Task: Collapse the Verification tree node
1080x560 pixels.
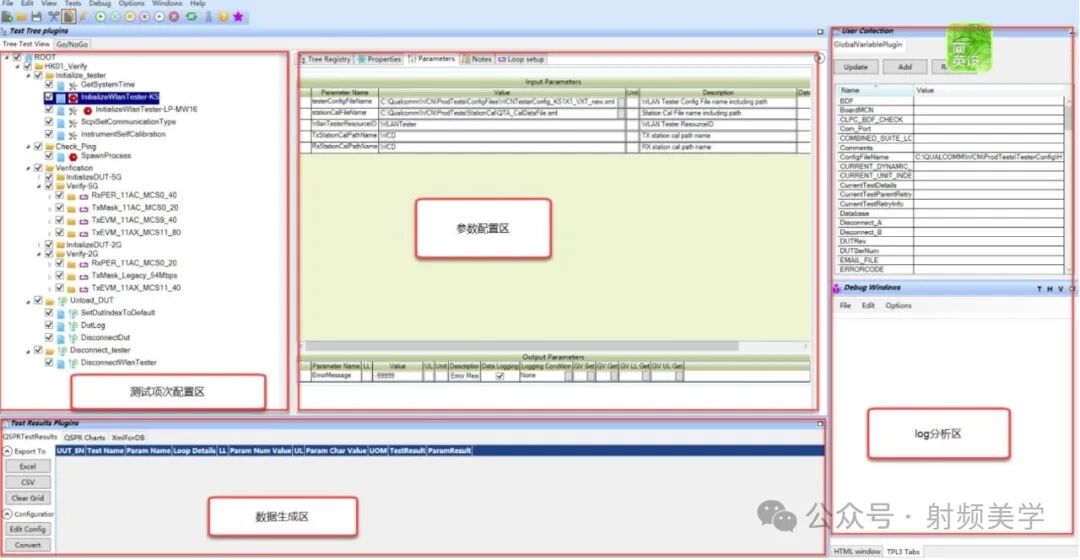Action: pos(29,168)
